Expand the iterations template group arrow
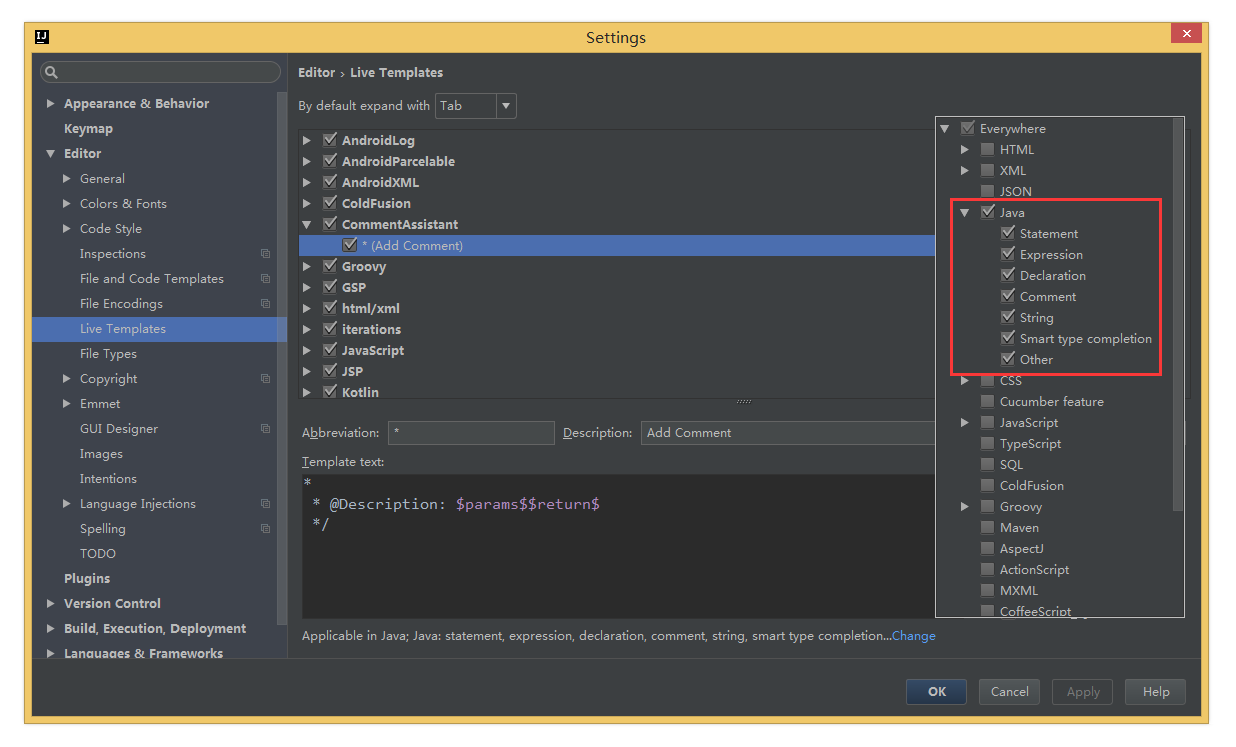 click(x=307, y=330)
